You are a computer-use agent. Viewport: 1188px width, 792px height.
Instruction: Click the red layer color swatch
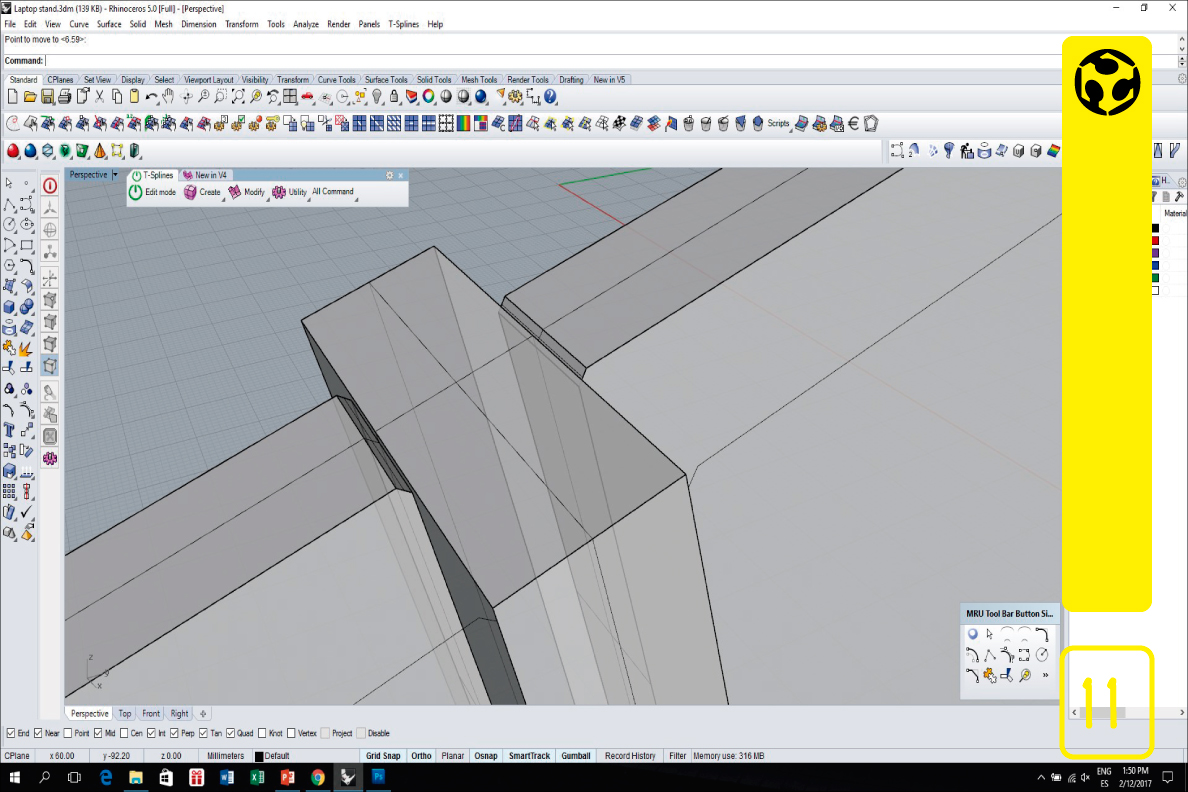[x=1155, y=240]
